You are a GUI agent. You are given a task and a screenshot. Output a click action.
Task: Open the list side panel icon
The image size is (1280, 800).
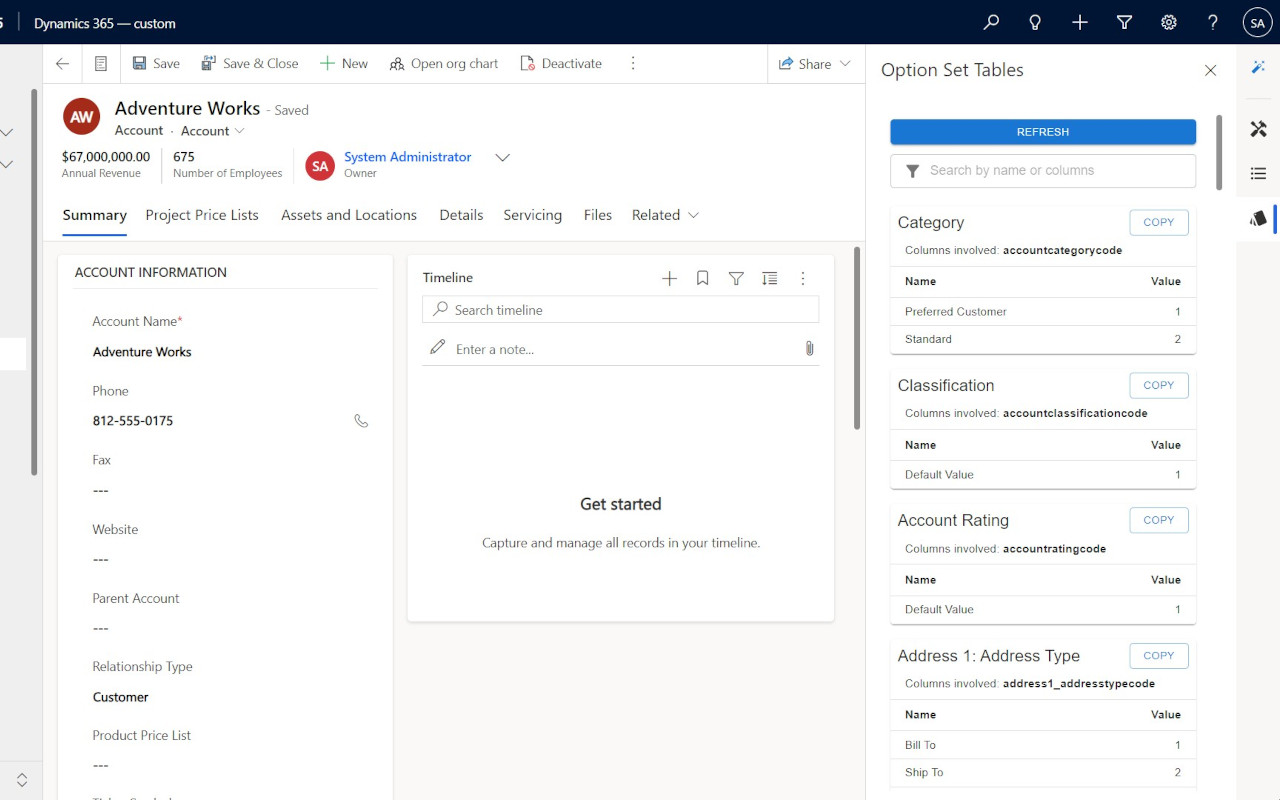click(1258, 173)
